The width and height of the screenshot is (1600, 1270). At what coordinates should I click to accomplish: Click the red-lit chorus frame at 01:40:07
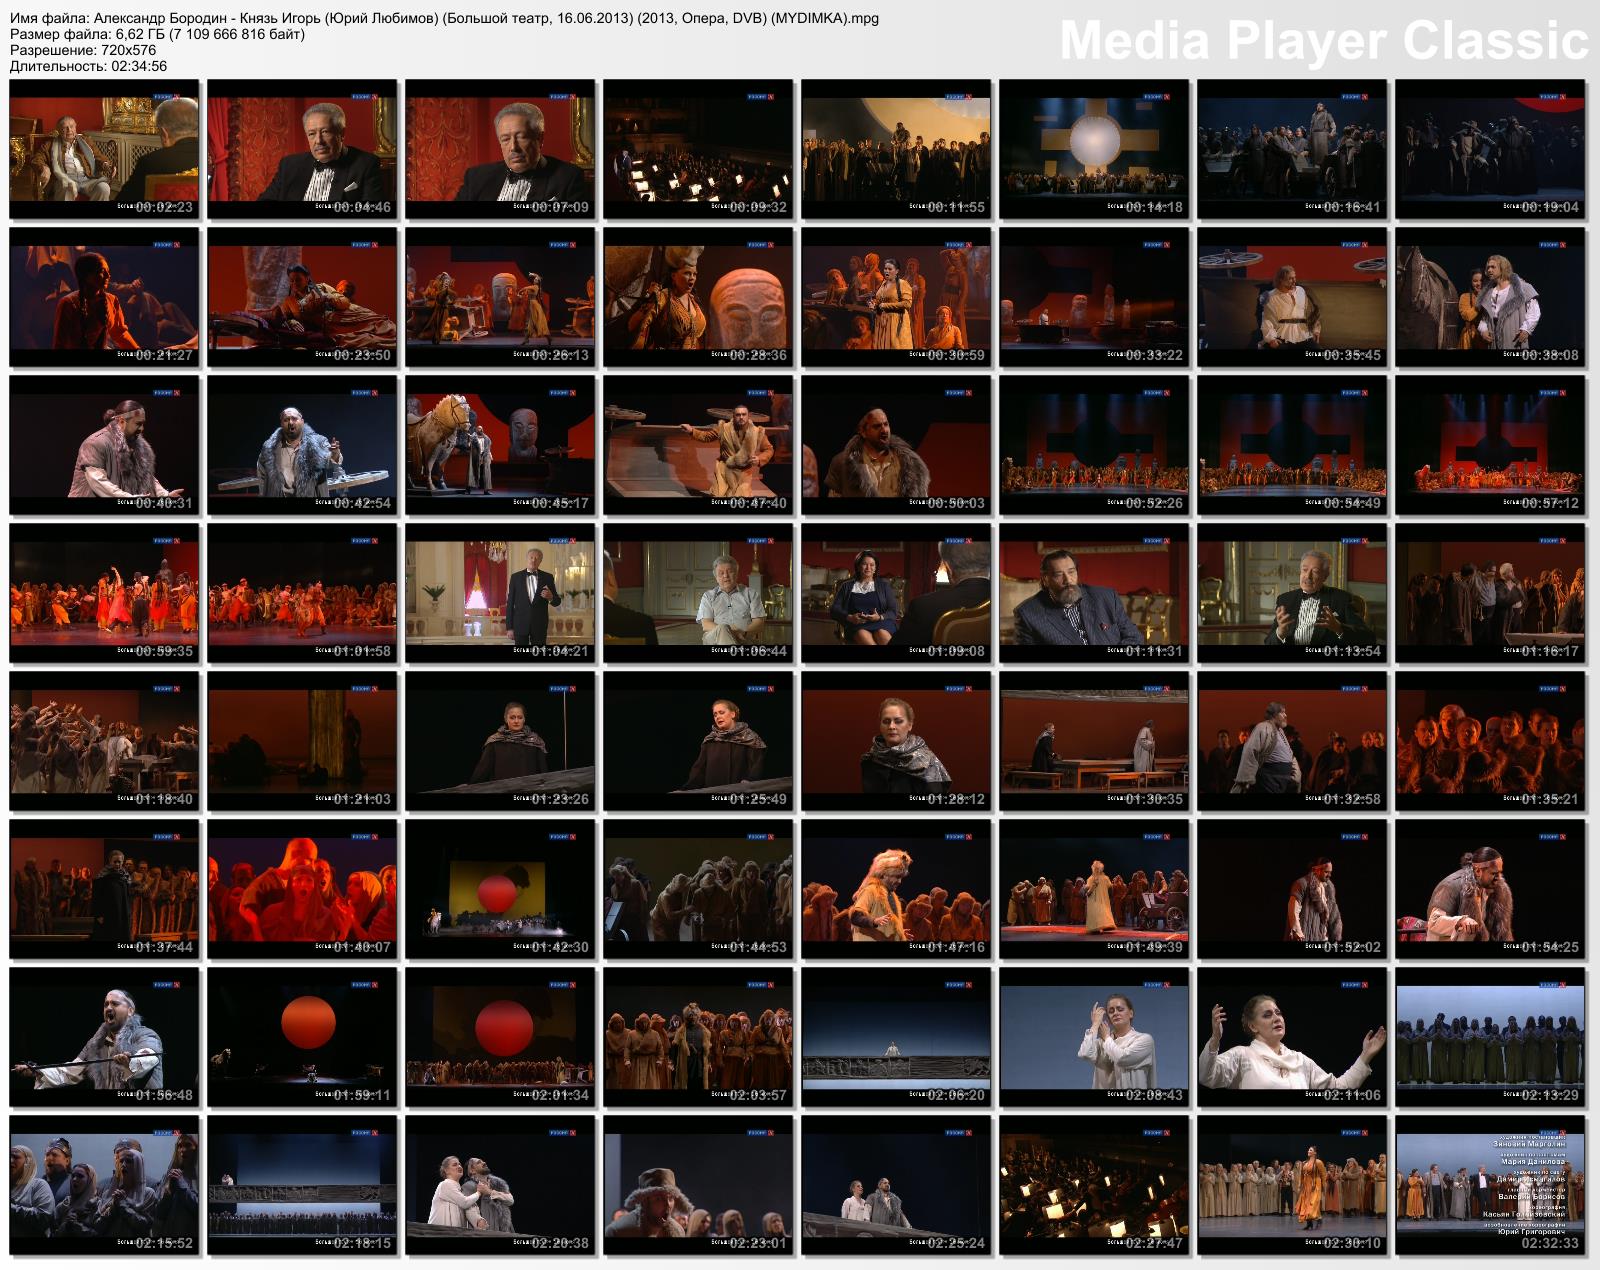click(x=302, y=890)
